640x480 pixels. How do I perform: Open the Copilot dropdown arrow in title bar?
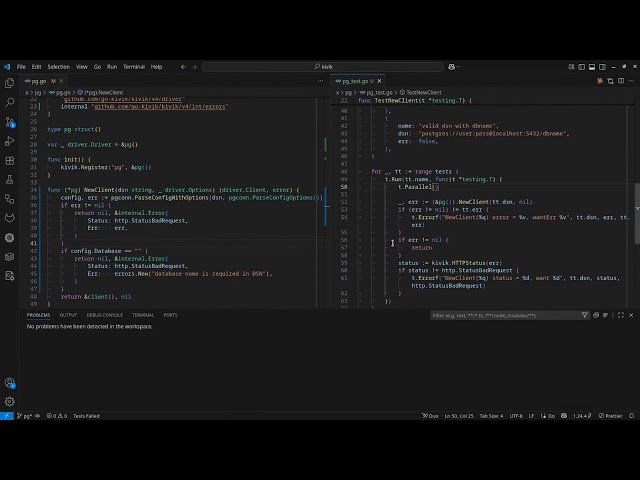click(x=458, y=67)
